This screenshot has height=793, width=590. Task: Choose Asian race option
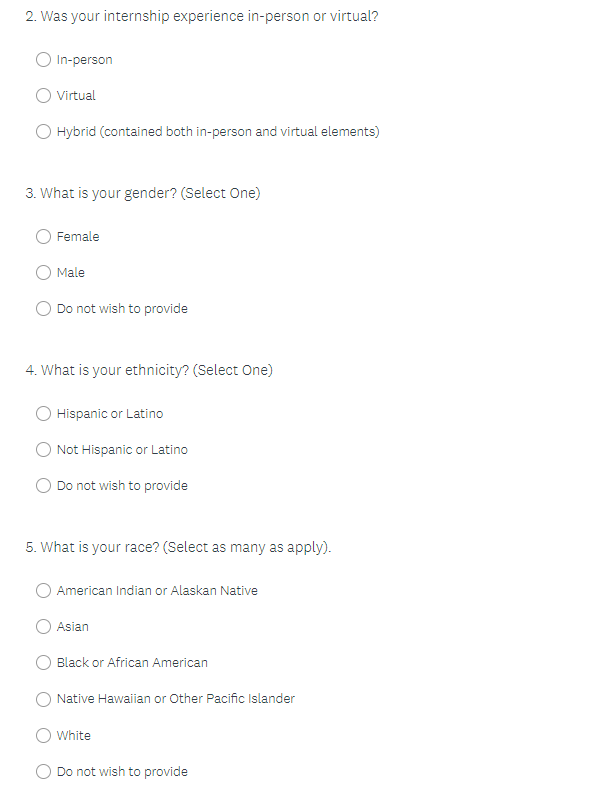point(43,627)
